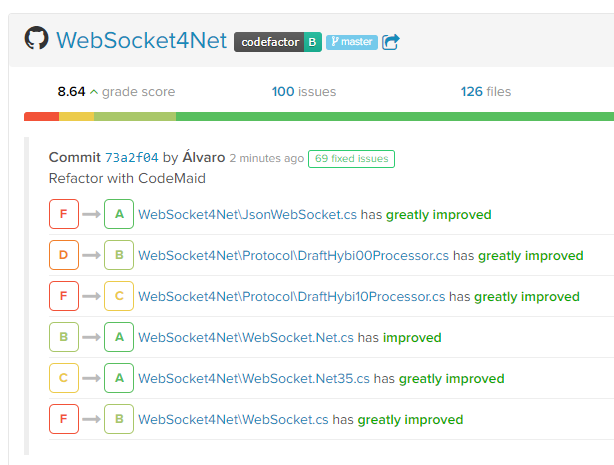Viewport: 614px width, 465px height.
Task: Click the yellow segment of grade bar
Action: (x=76, y=116)
